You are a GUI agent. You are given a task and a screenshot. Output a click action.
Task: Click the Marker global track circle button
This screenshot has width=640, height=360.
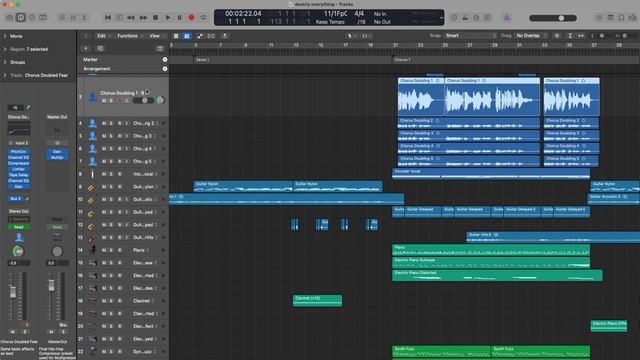click(165, 60)
